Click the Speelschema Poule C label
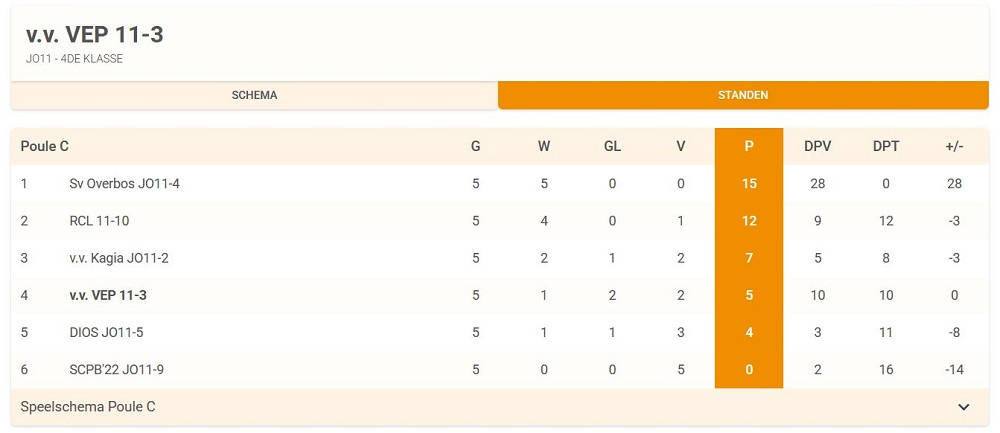 pos(88,407)
